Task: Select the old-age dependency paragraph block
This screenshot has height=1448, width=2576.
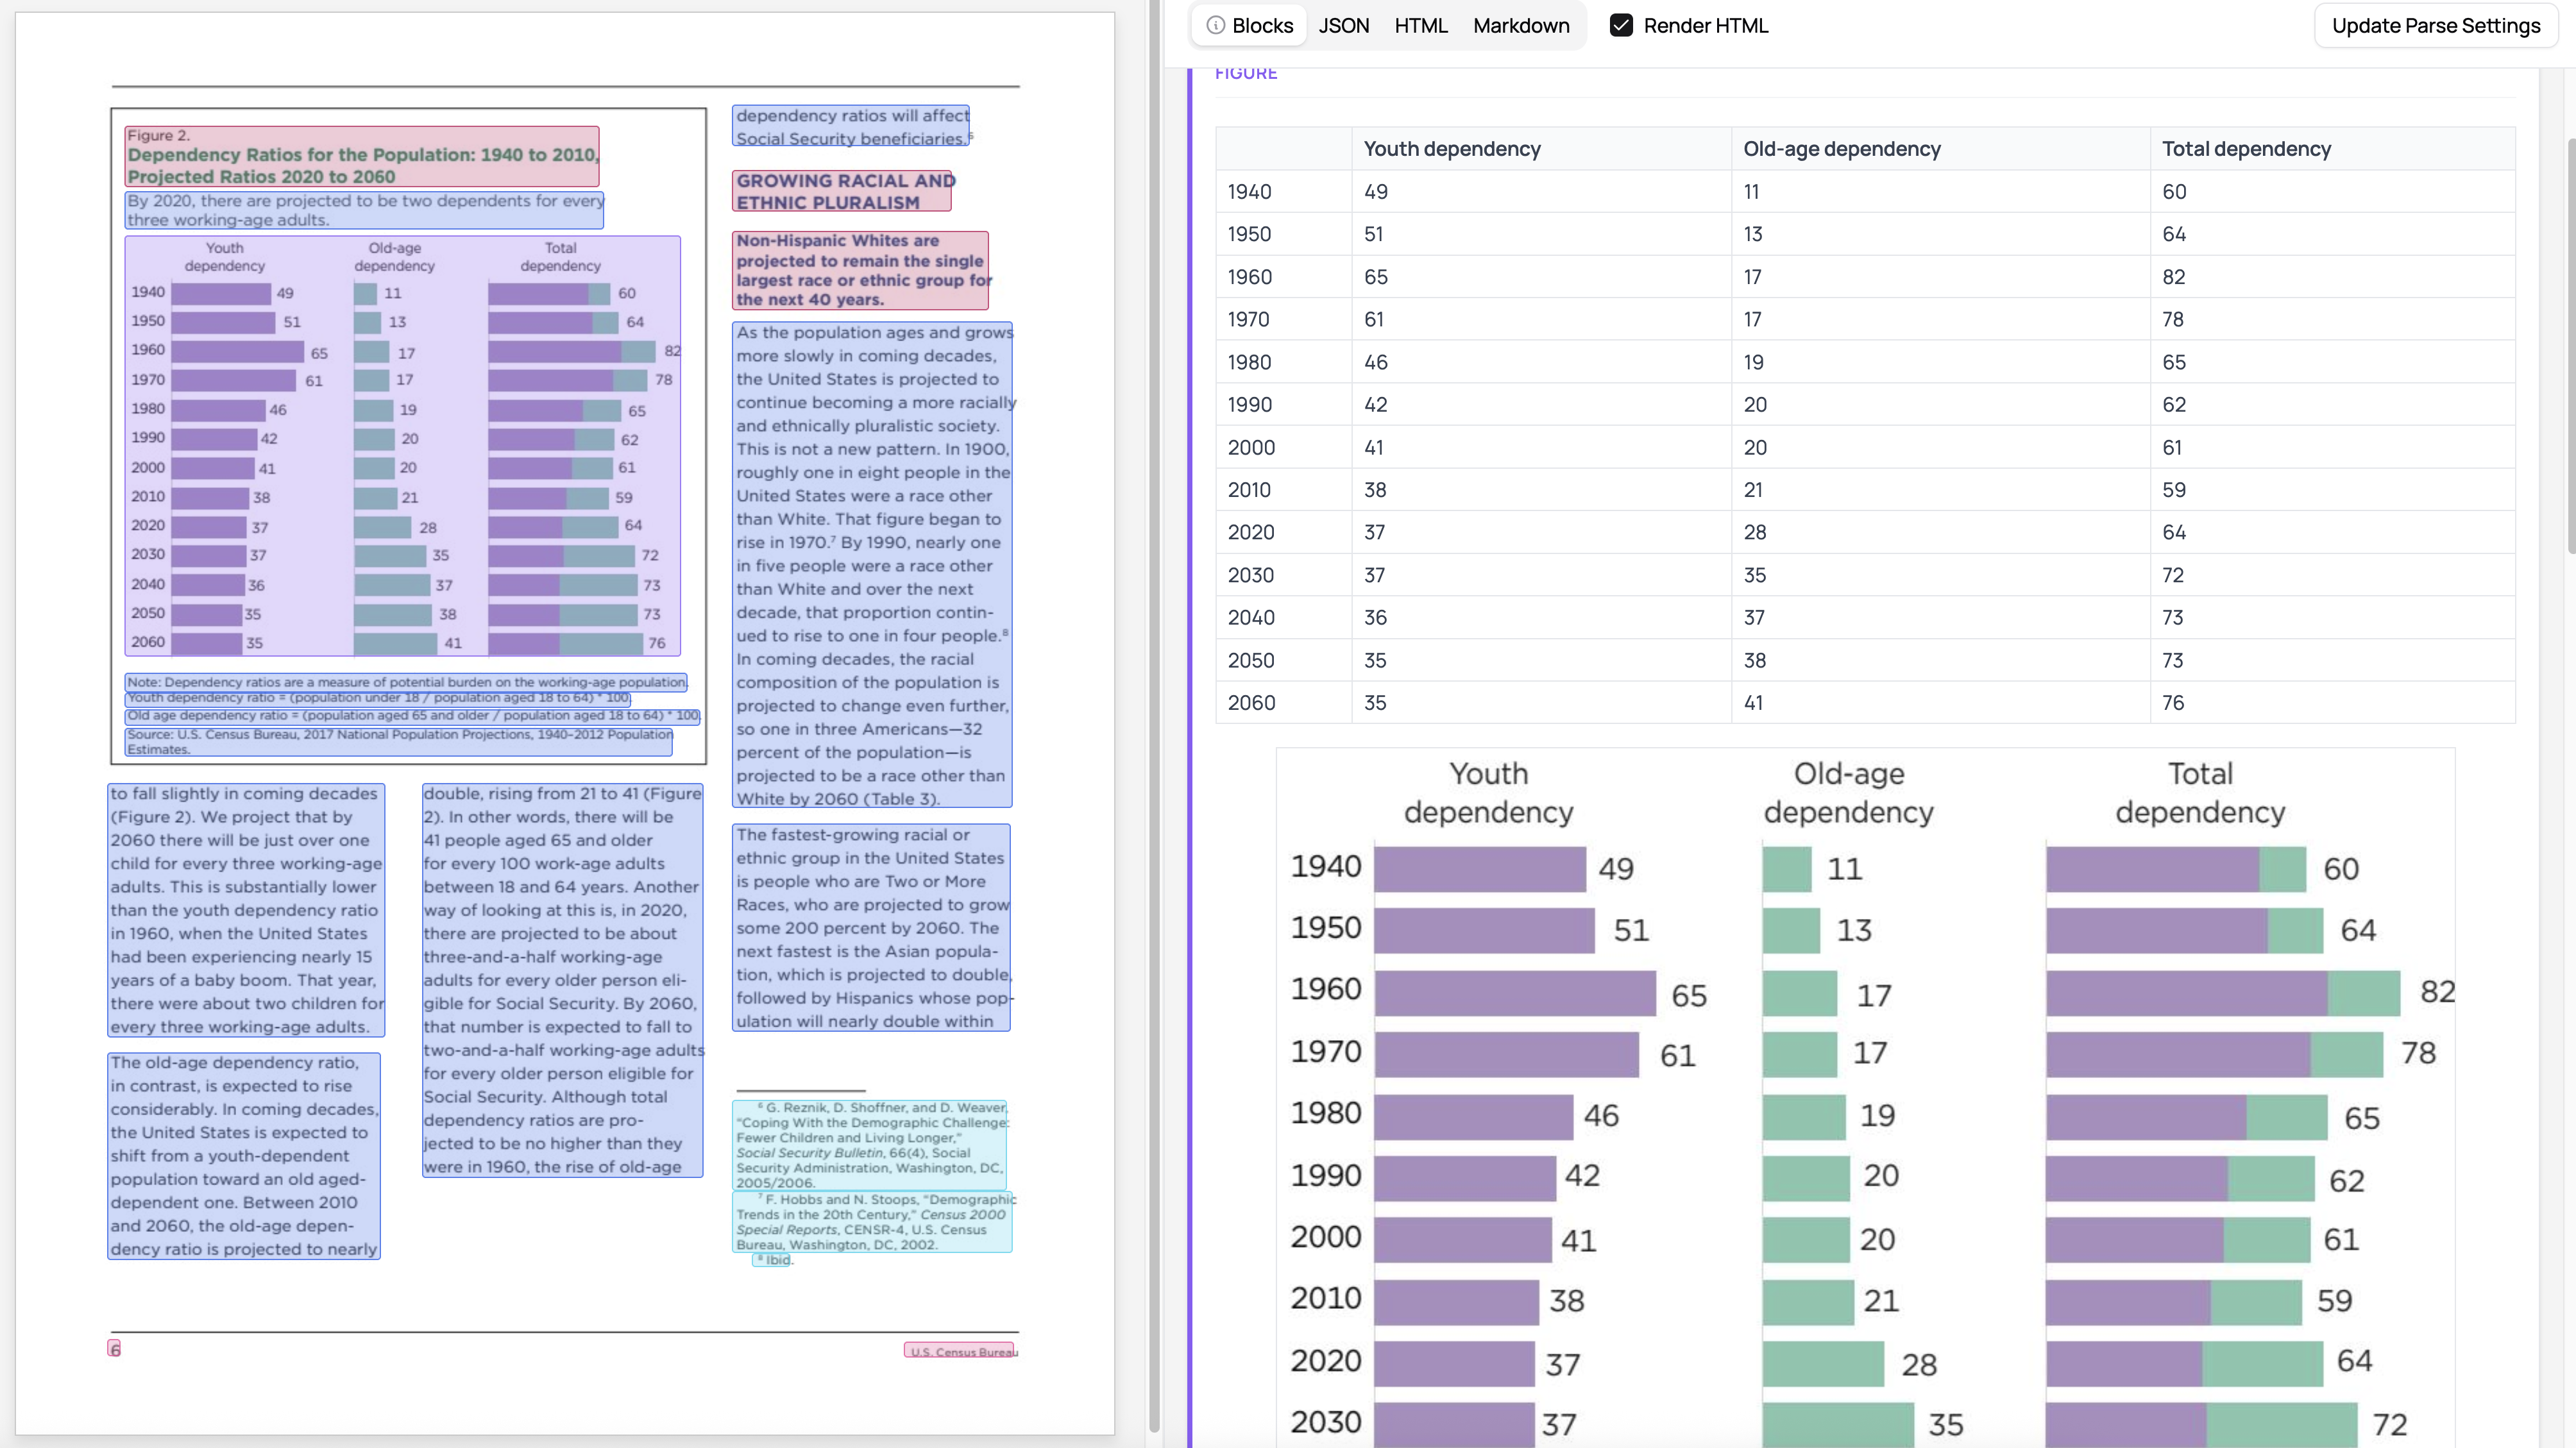Action: (x=243, y=1155)
